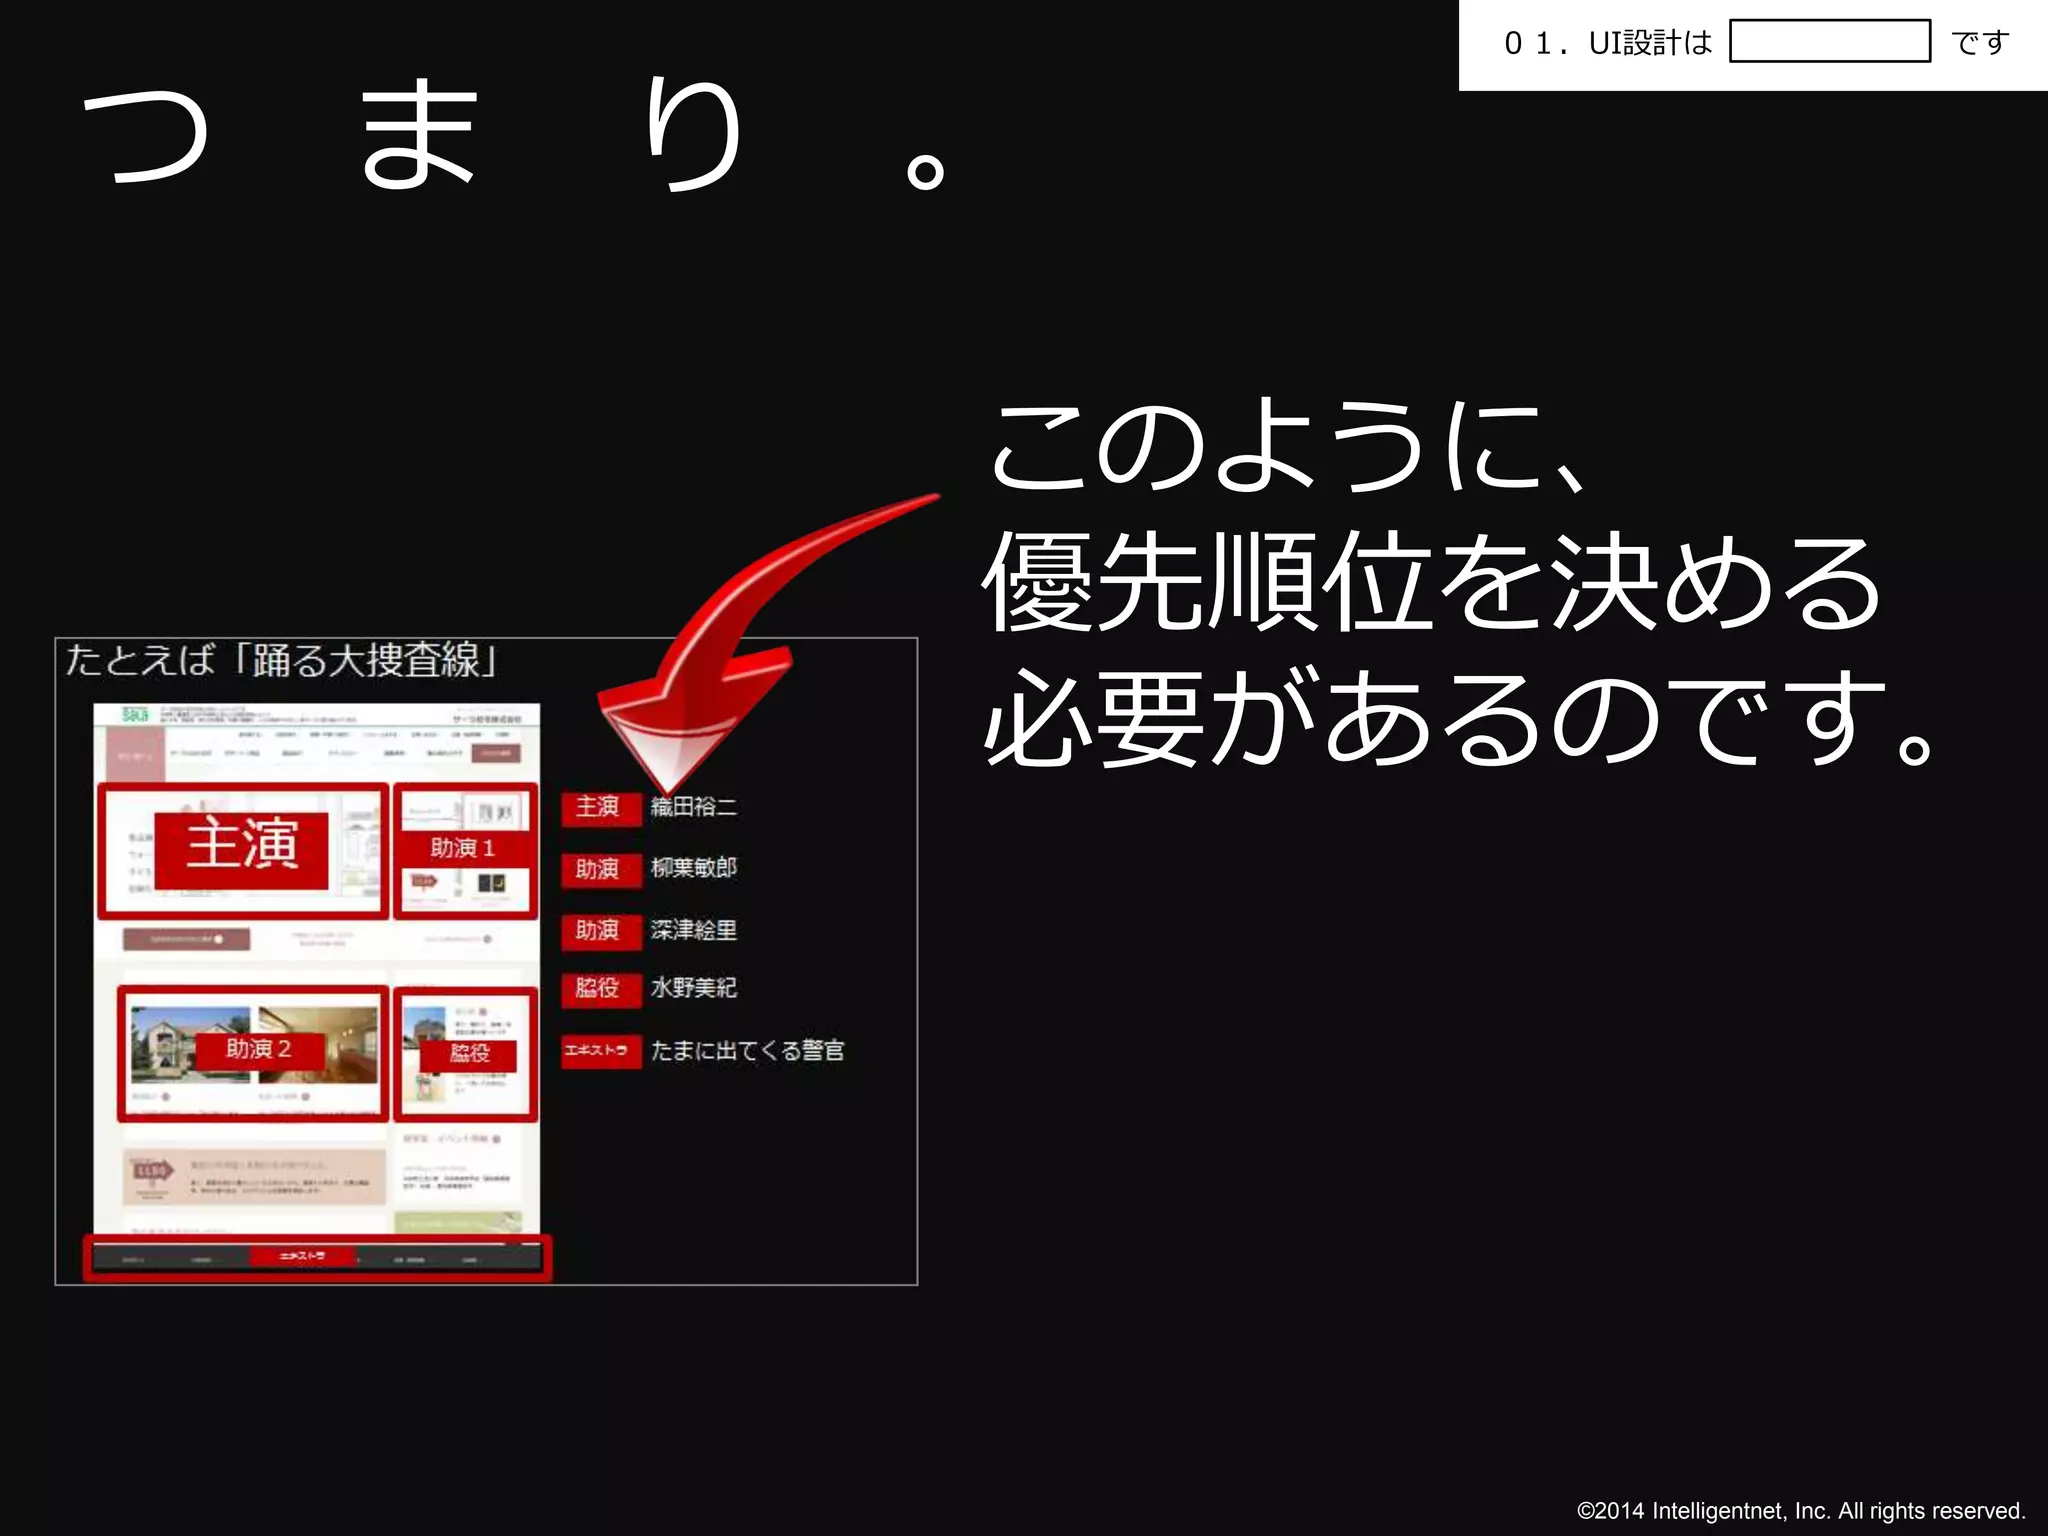Click the '脇役' tag beside 水野美紀

(x=600, y=989)
